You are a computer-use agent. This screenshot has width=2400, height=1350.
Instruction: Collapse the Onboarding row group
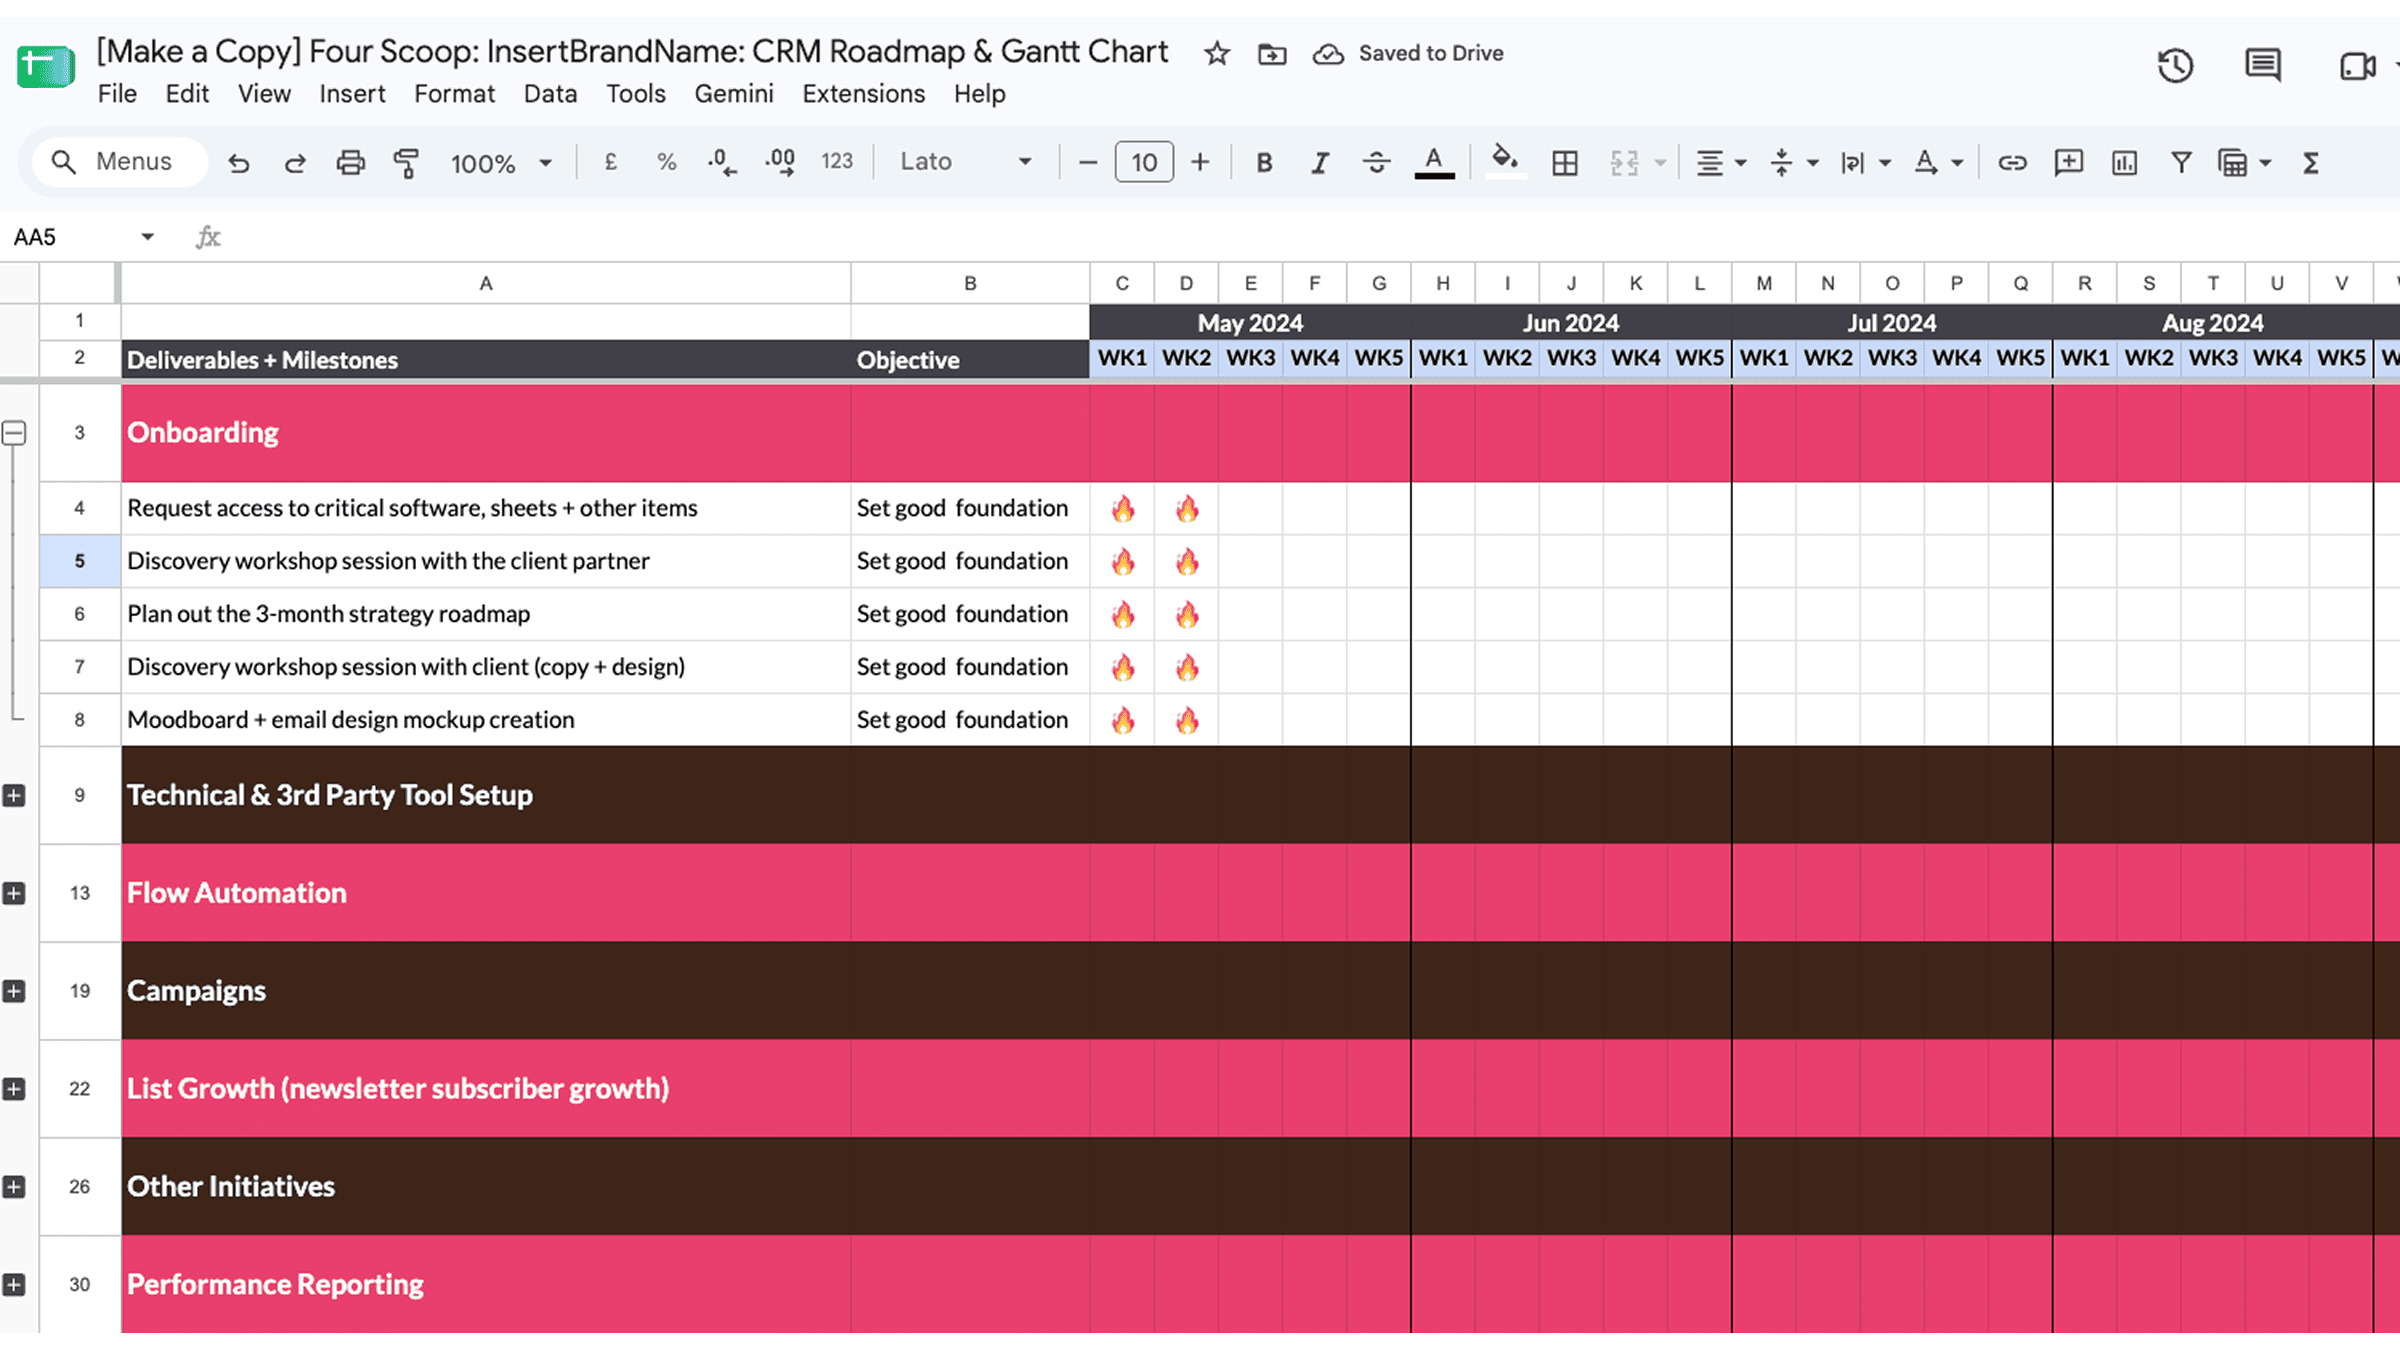14,433
